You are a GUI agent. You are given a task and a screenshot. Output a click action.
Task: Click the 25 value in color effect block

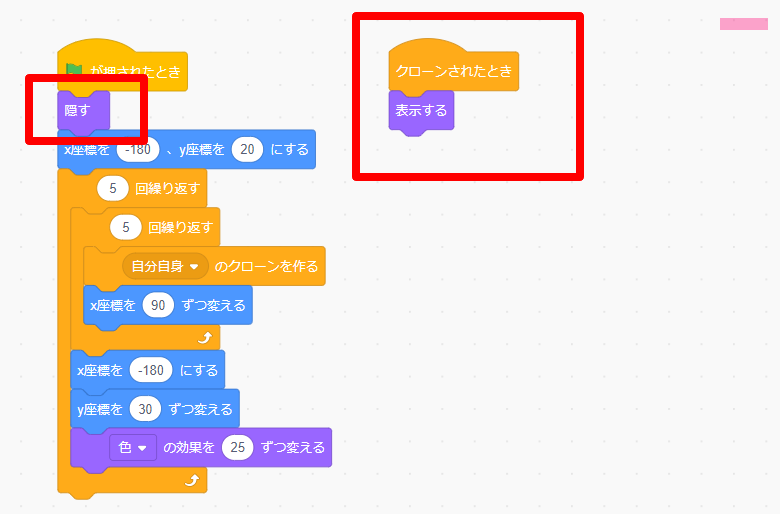point(237,447)
